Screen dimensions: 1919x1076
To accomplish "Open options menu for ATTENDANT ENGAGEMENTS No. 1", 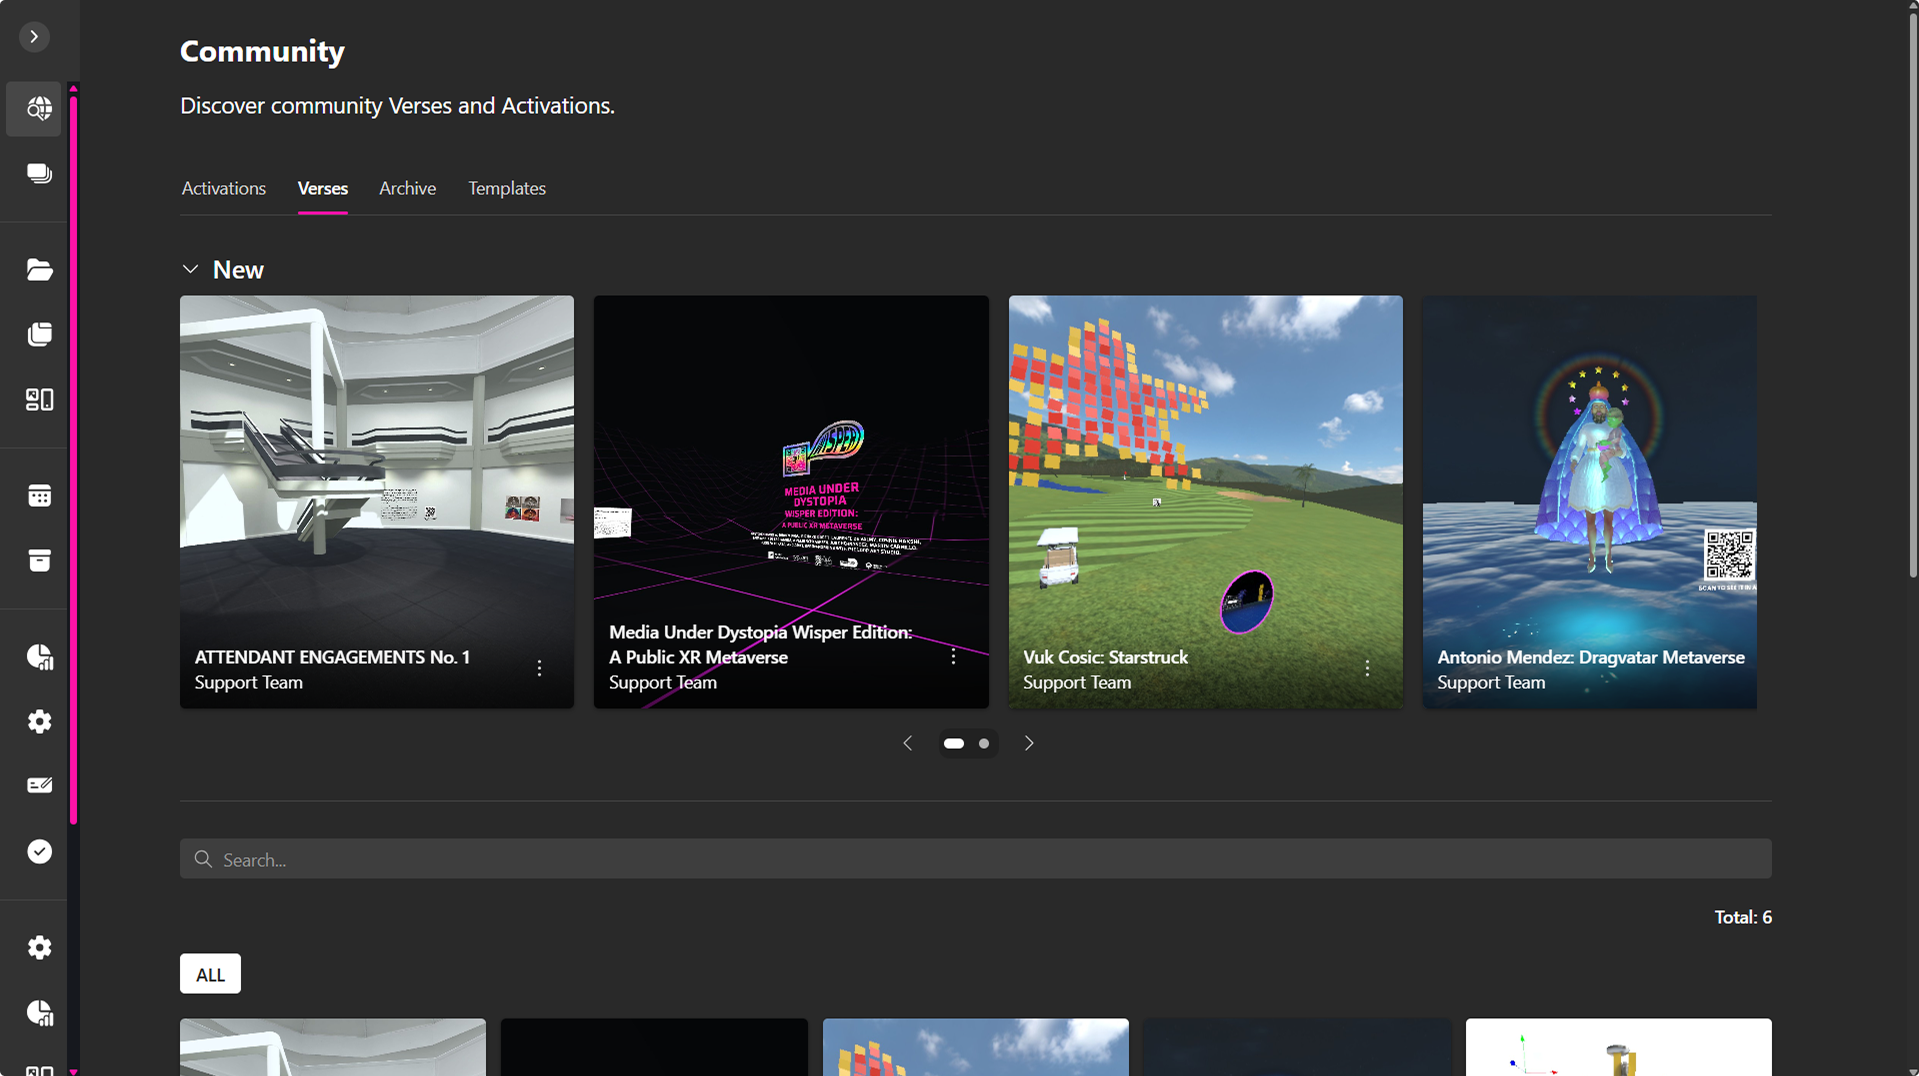I will tap(539, 668).
